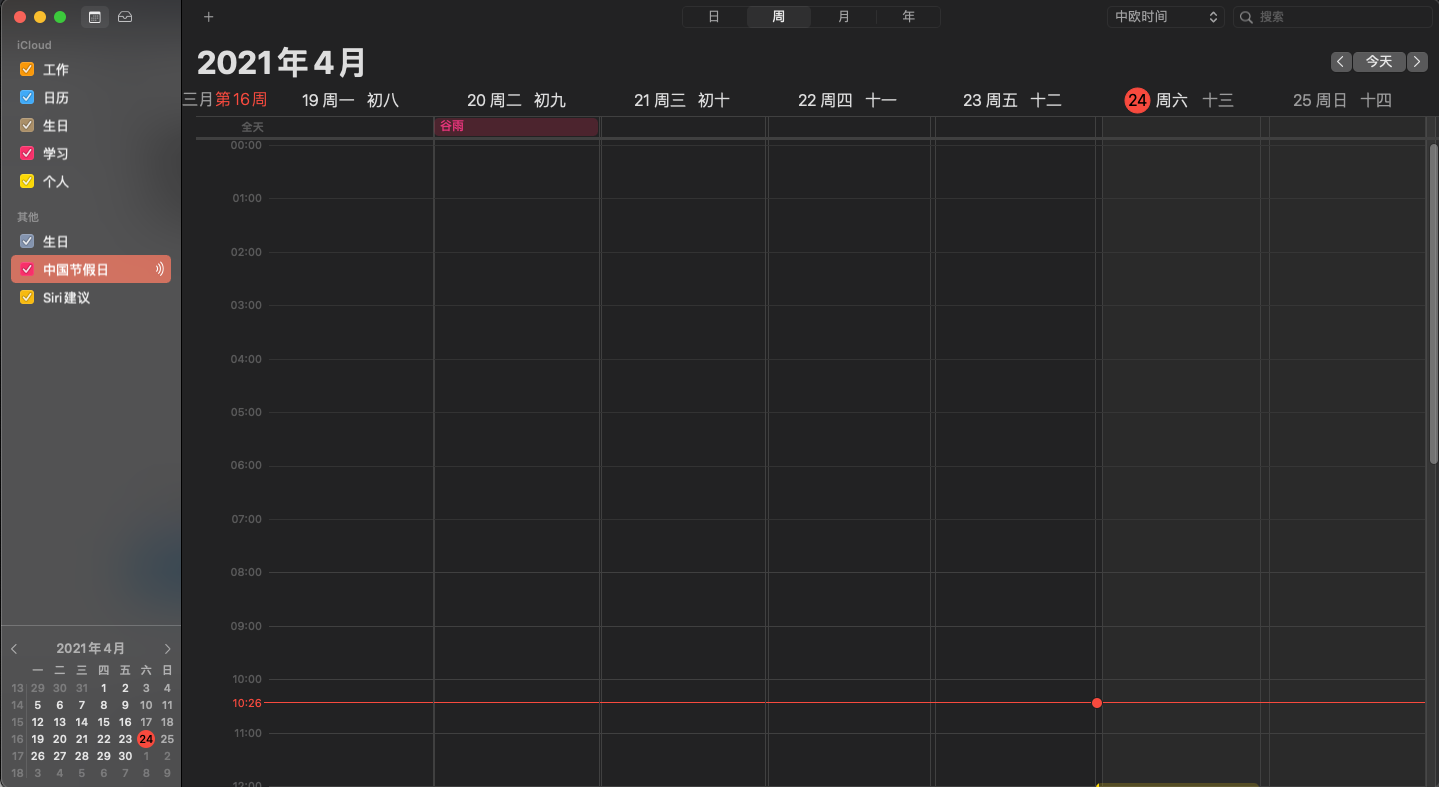The height and width of the screenshot is (787, 1439).
Task: Click the 第16周 week number label
Action: (x=241, y=100)
